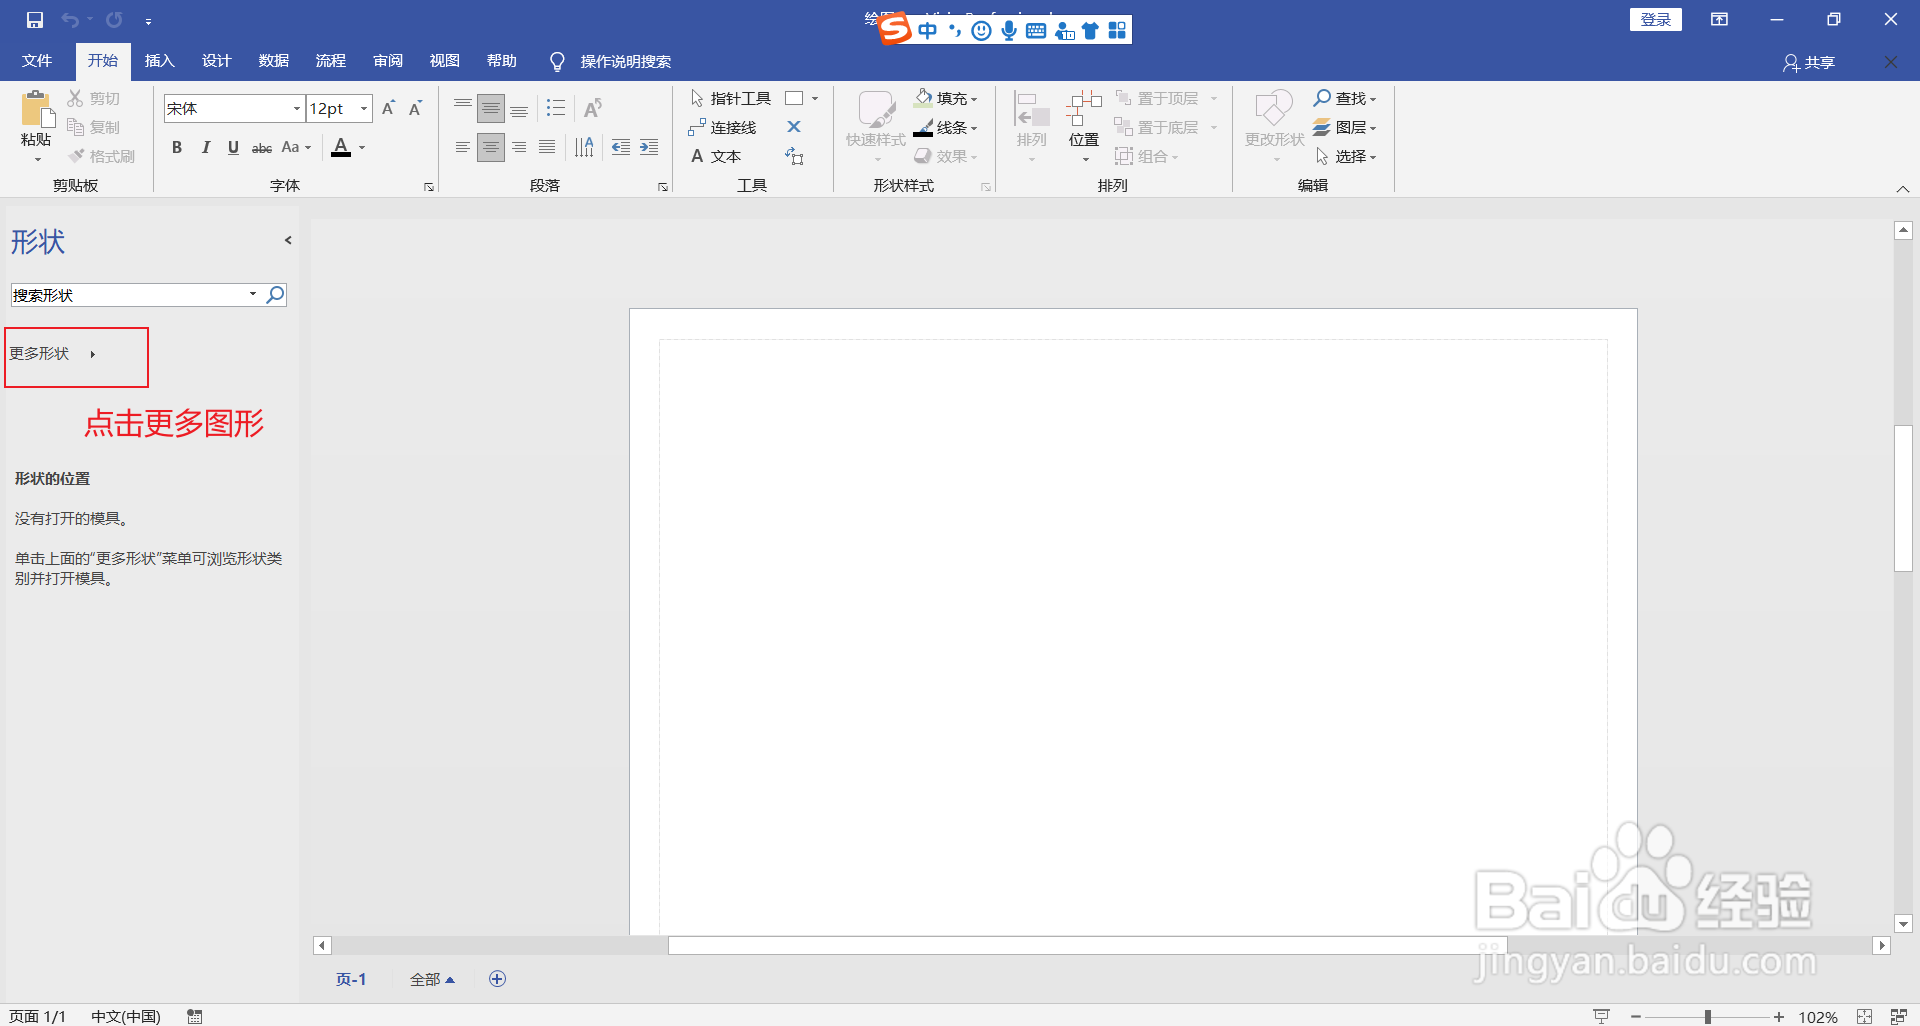Screen dimensions: 1920x1026
Task: Switch to the Process (流程) tab
Action: point(330,61)
